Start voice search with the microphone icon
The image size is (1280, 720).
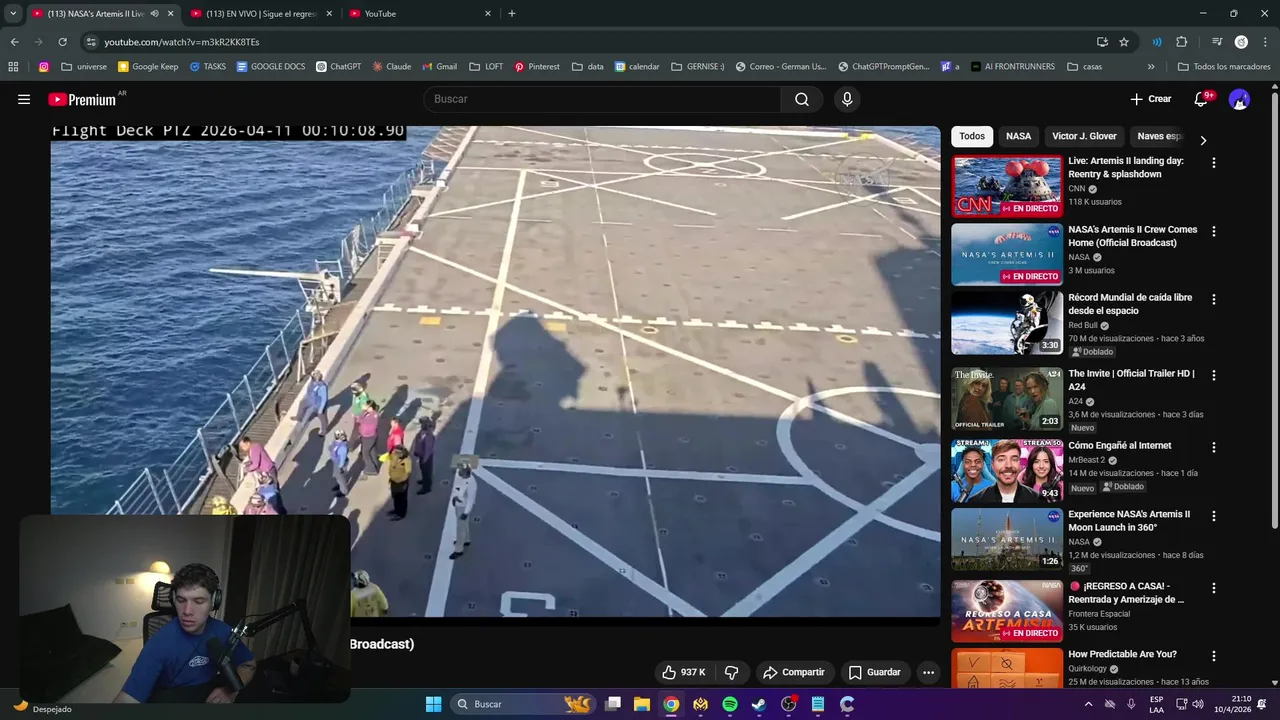[847, 99]
